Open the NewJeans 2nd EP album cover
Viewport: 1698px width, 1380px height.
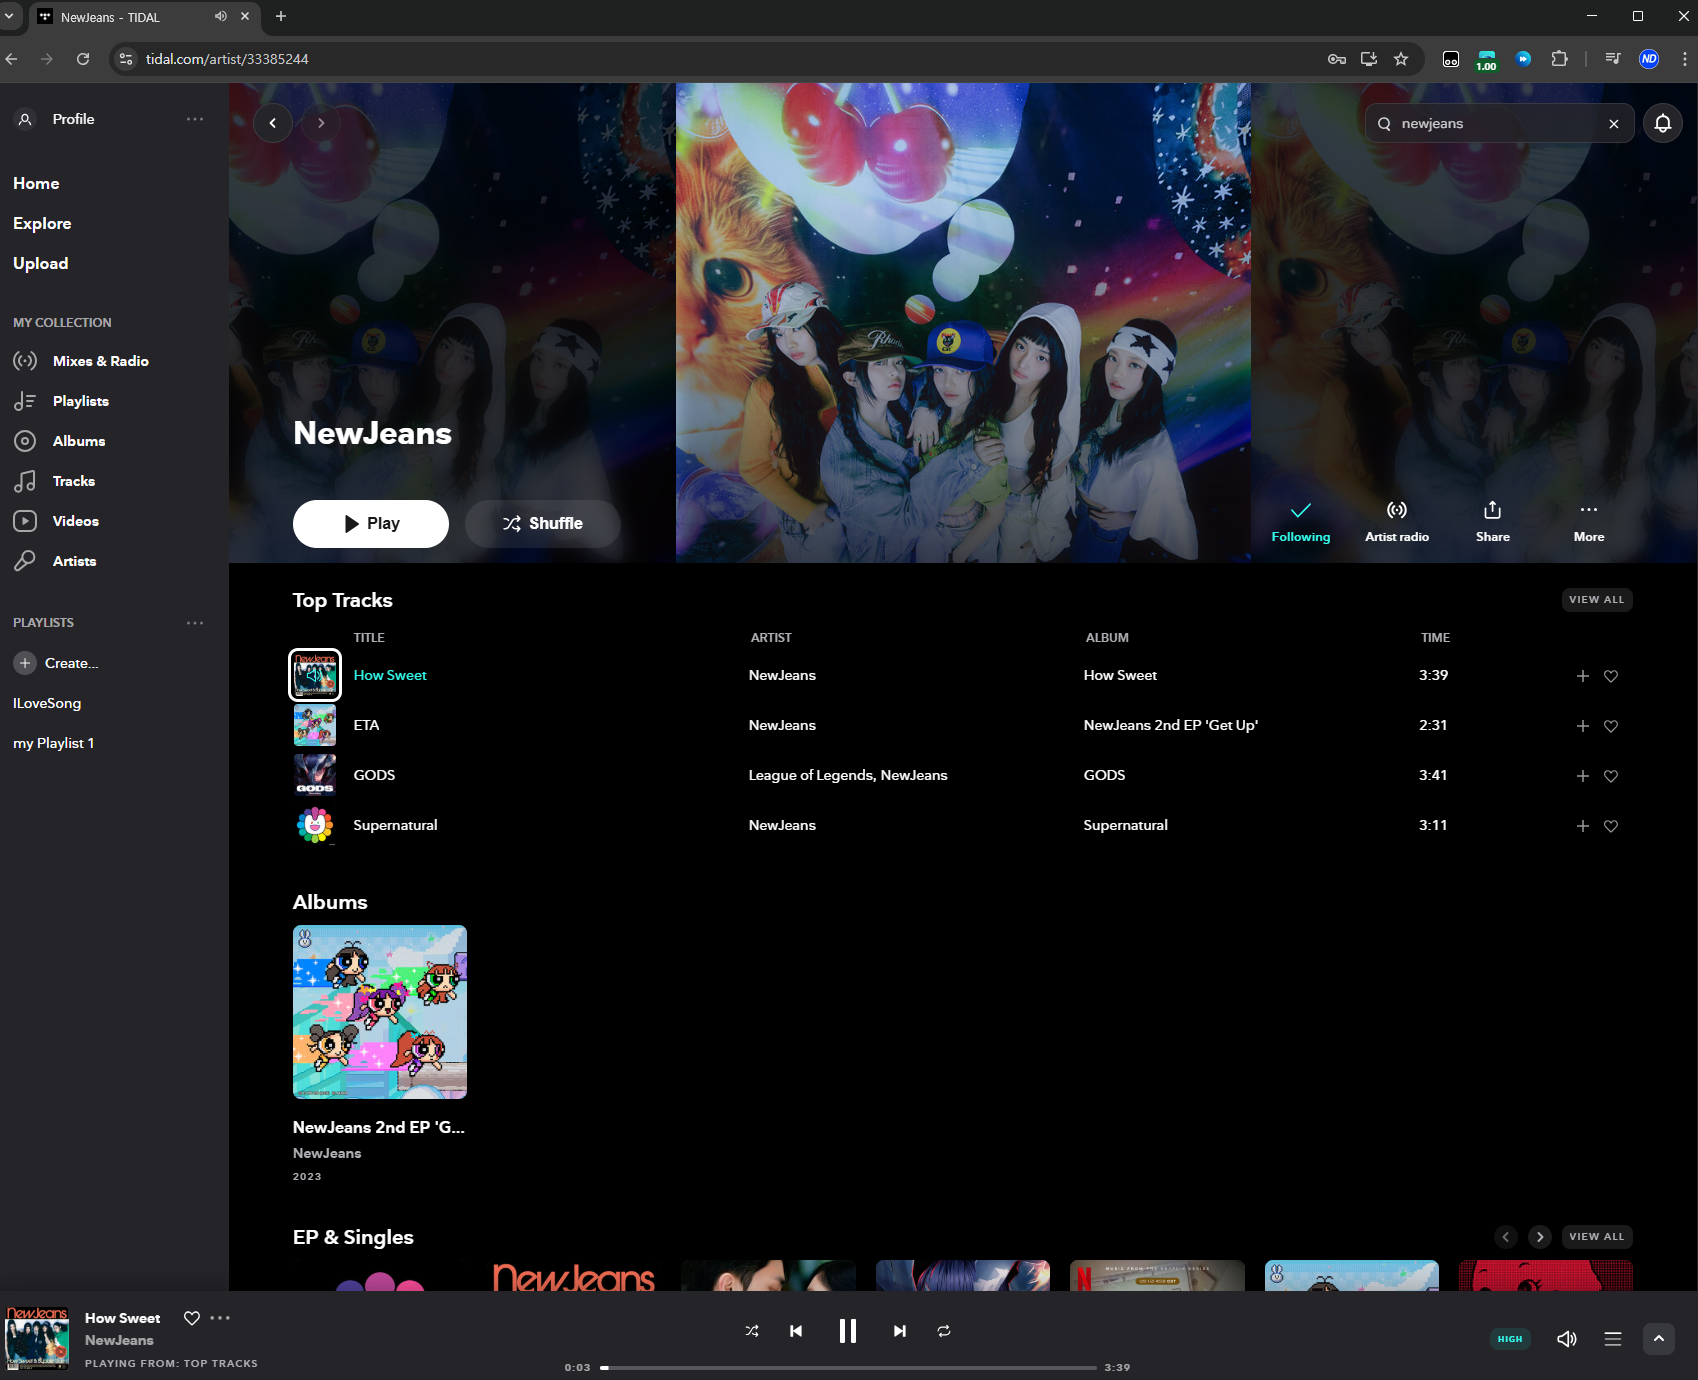coord(380,1012)
